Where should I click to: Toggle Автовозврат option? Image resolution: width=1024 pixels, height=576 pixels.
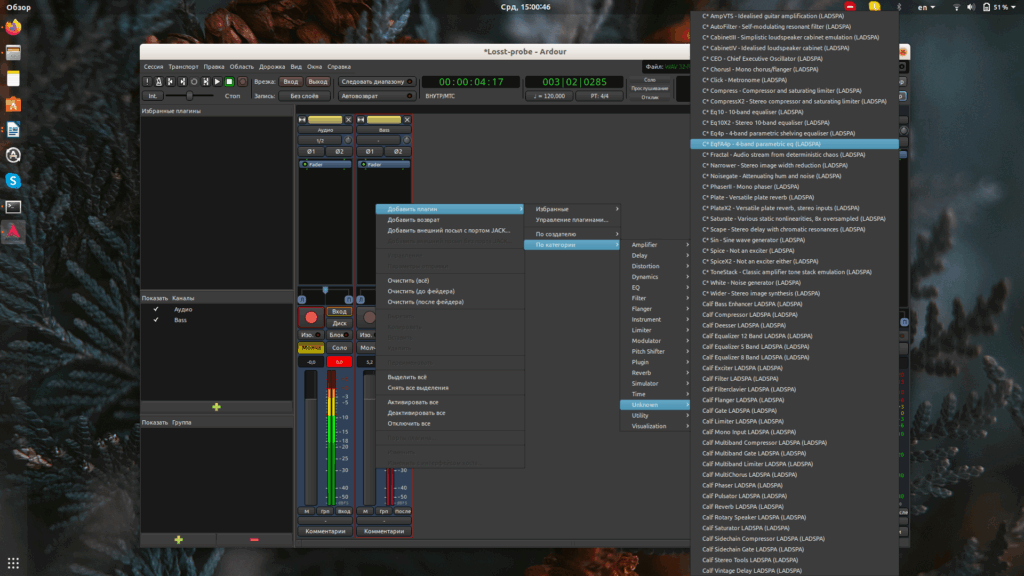(x=377, y=96)
